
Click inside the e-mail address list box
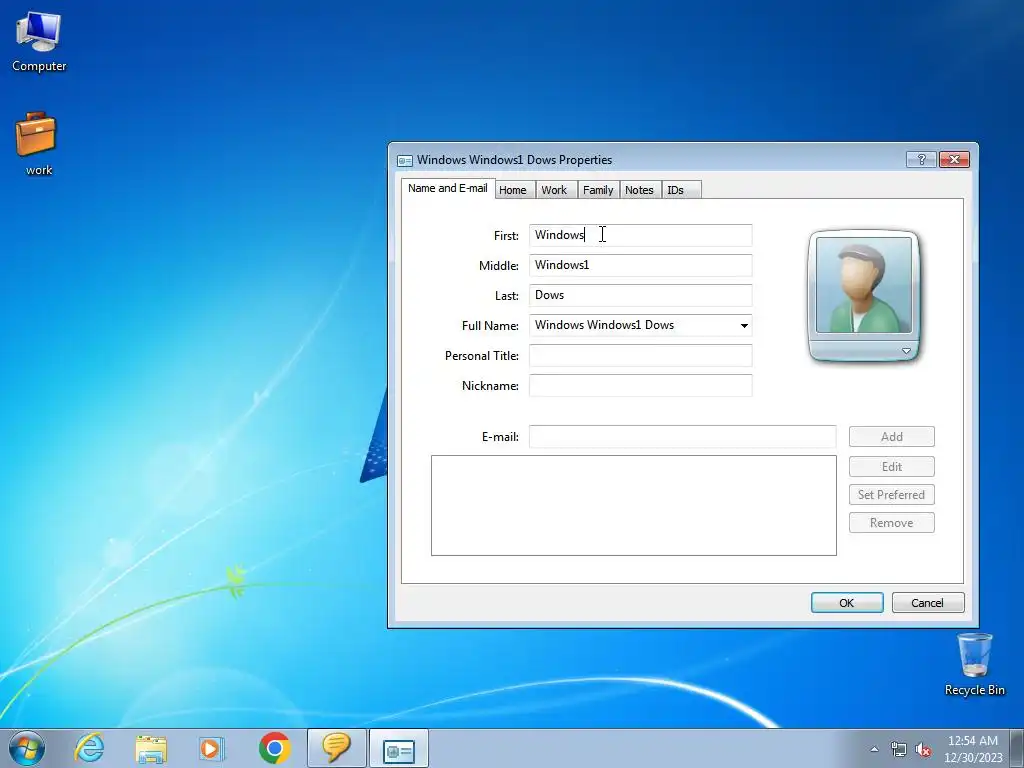[x=633, y=505]
